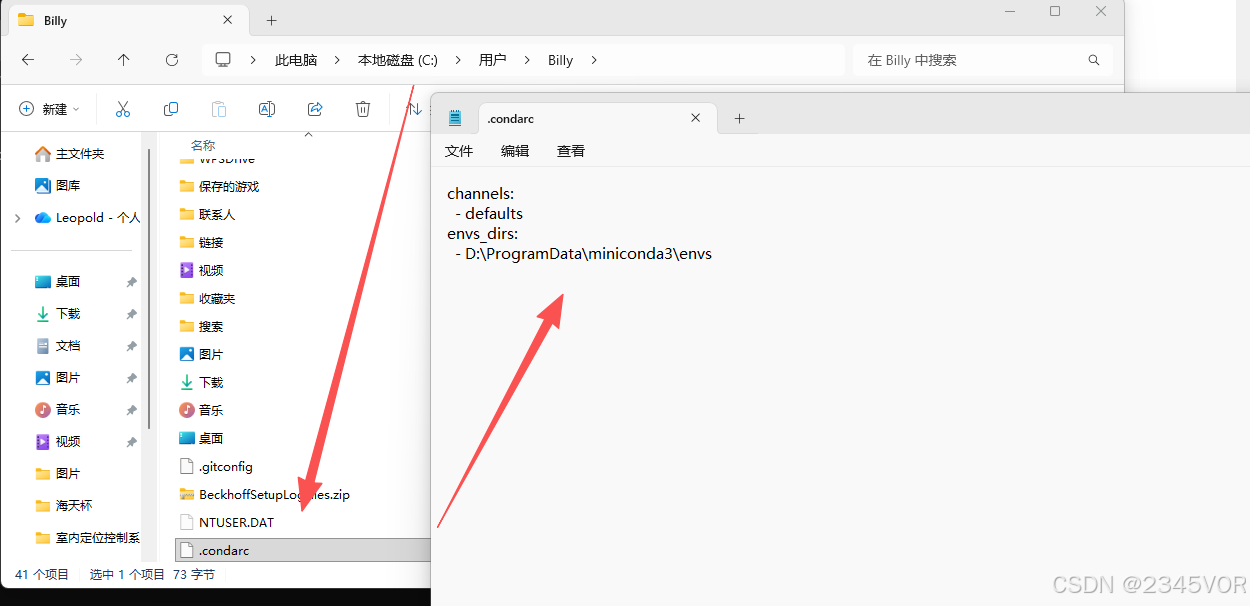The image size is (1250, 606).
Task: Click the 名称 column header
Action: tap(203, 145)
